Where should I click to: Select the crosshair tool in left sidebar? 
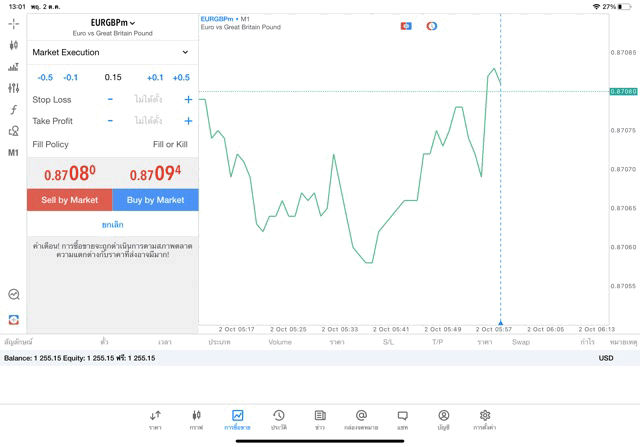click(x=13, y=23)
